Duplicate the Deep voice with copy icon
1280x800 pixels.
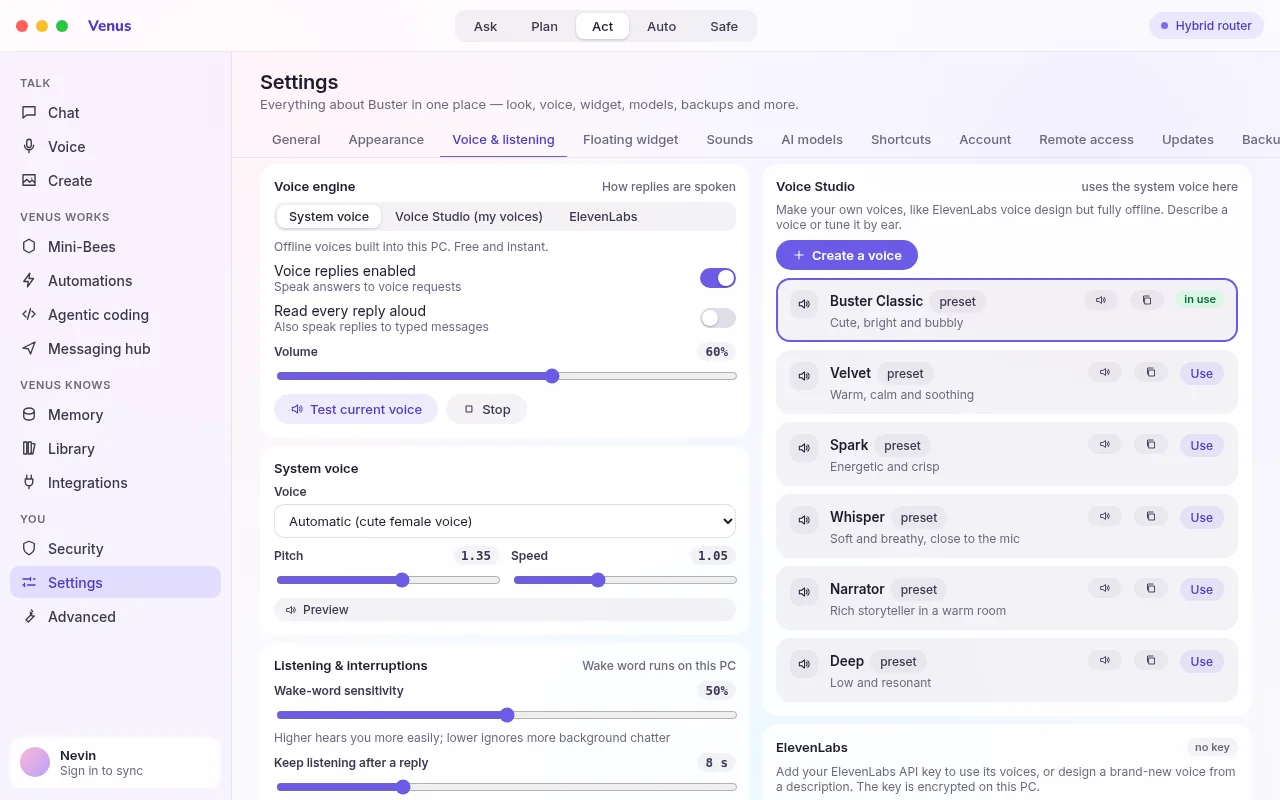point(1151,660)
